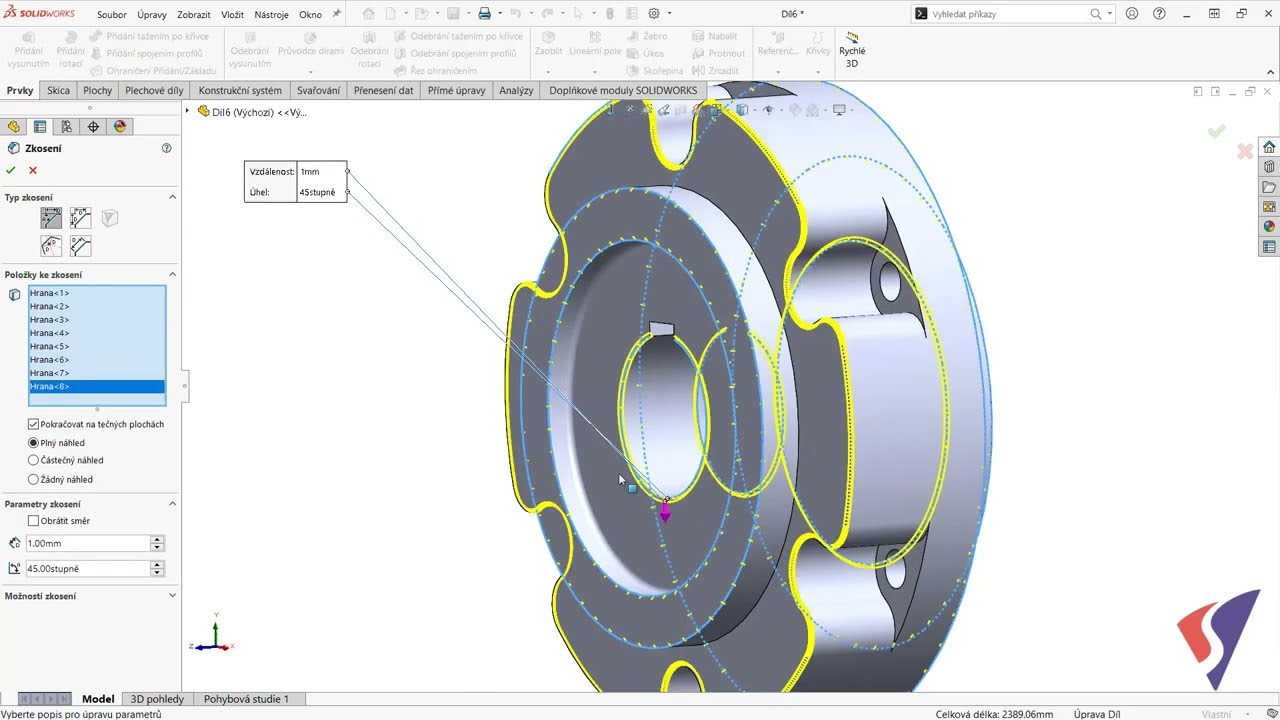Collapse the Parametry zkosení section
Image resolution: width=1280 pixels, height=720 pixels.
pyautogui.click(x=172, y=504)
